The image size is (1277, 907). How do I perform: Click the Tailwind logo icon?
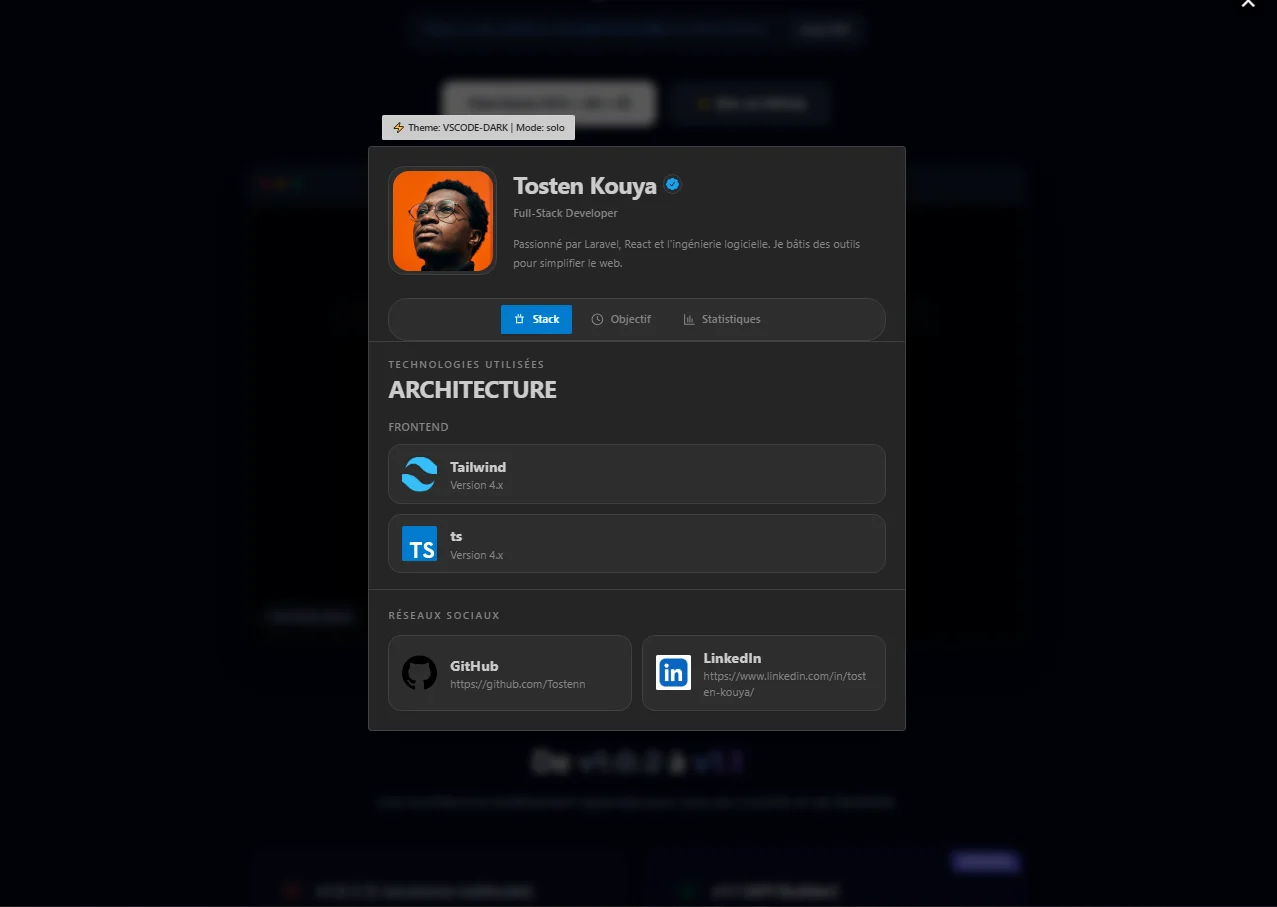(x=419, y=474)
